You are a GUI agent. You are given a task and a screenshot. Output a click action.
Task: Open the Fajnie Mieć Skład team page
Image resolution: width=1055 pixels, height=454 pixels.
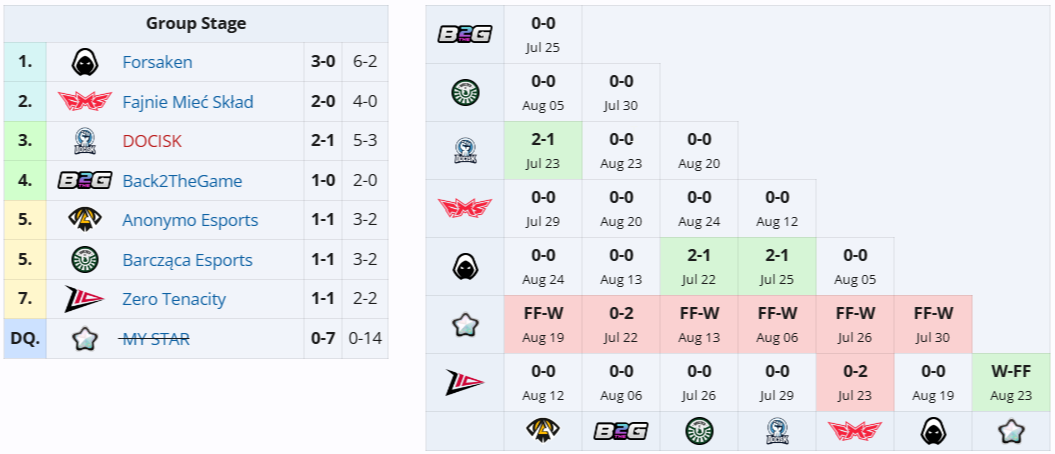(187, 102)
